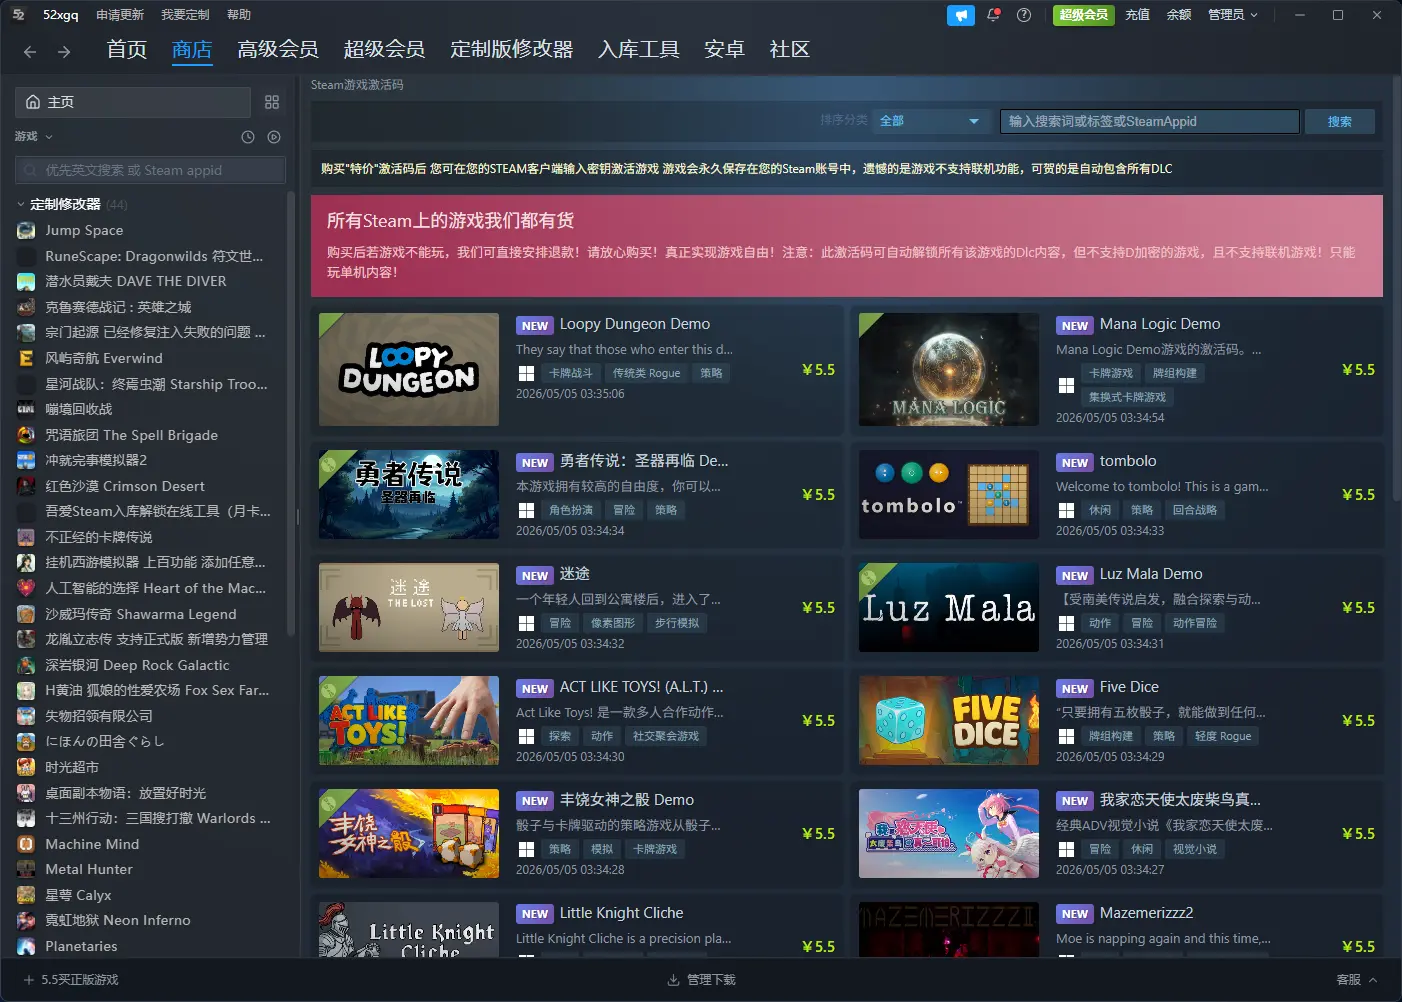Image resolution: width=1402 pixels, height=1002 pixels.
Task: Click the Heart of the Machine icon
Action: [26, 588]
